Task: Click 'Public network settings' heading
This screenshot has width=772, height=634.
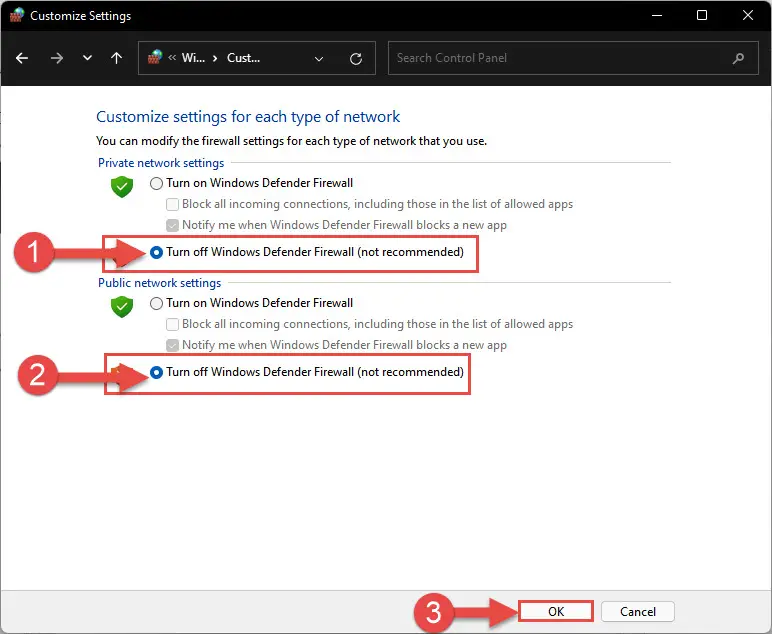Action: [x=160, y=283]
